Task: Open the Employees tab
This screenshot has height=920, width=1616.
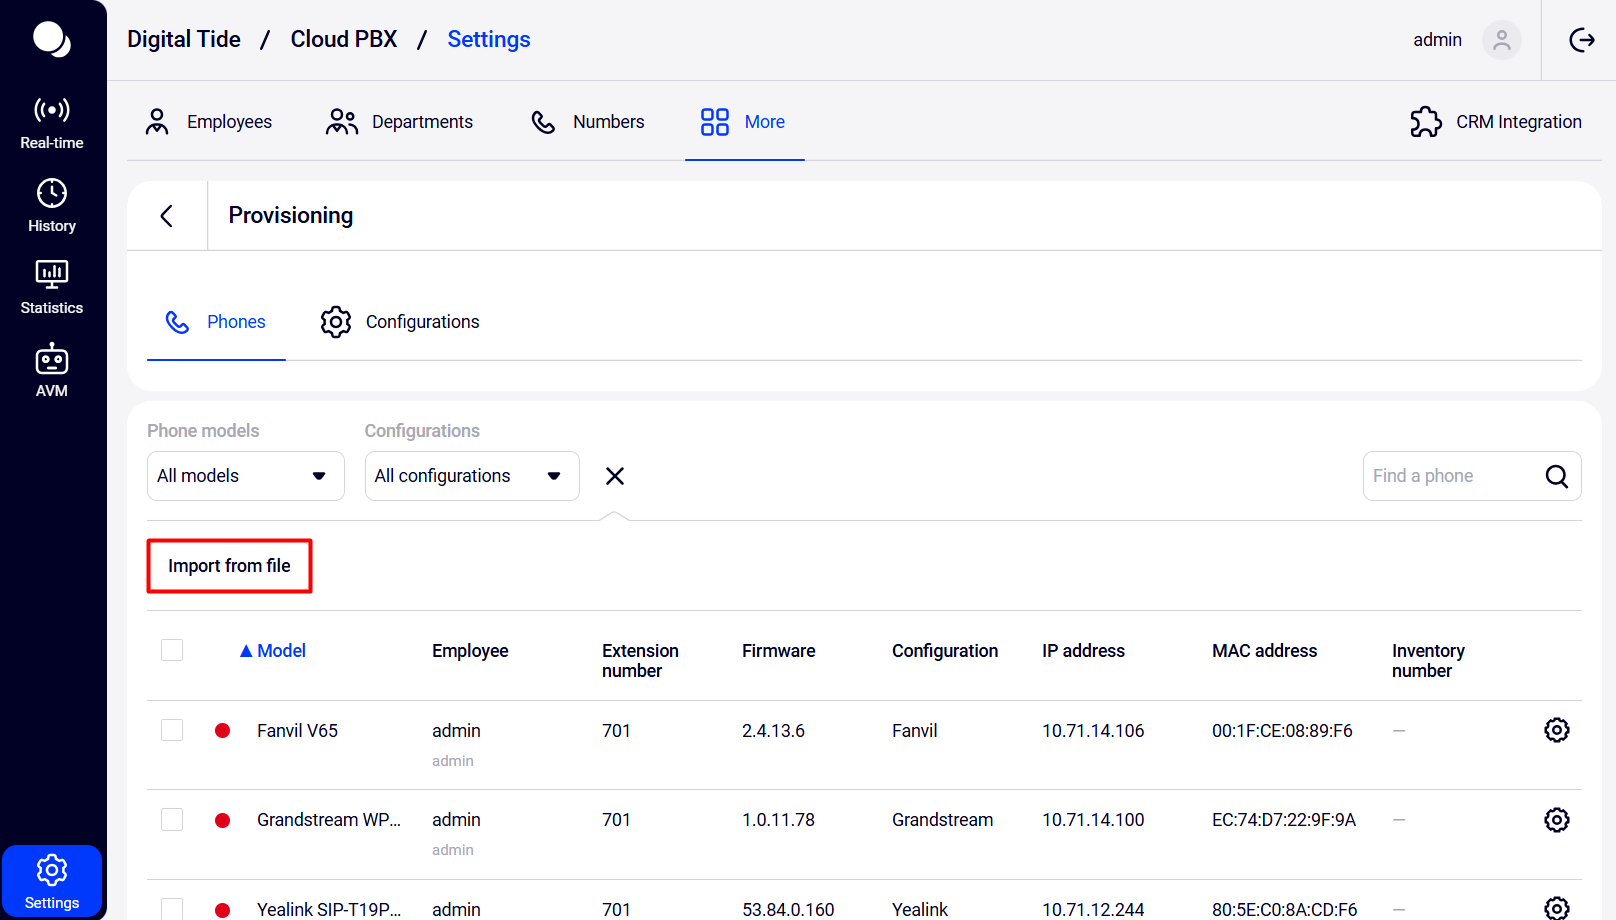Action: tap(209, 122)
